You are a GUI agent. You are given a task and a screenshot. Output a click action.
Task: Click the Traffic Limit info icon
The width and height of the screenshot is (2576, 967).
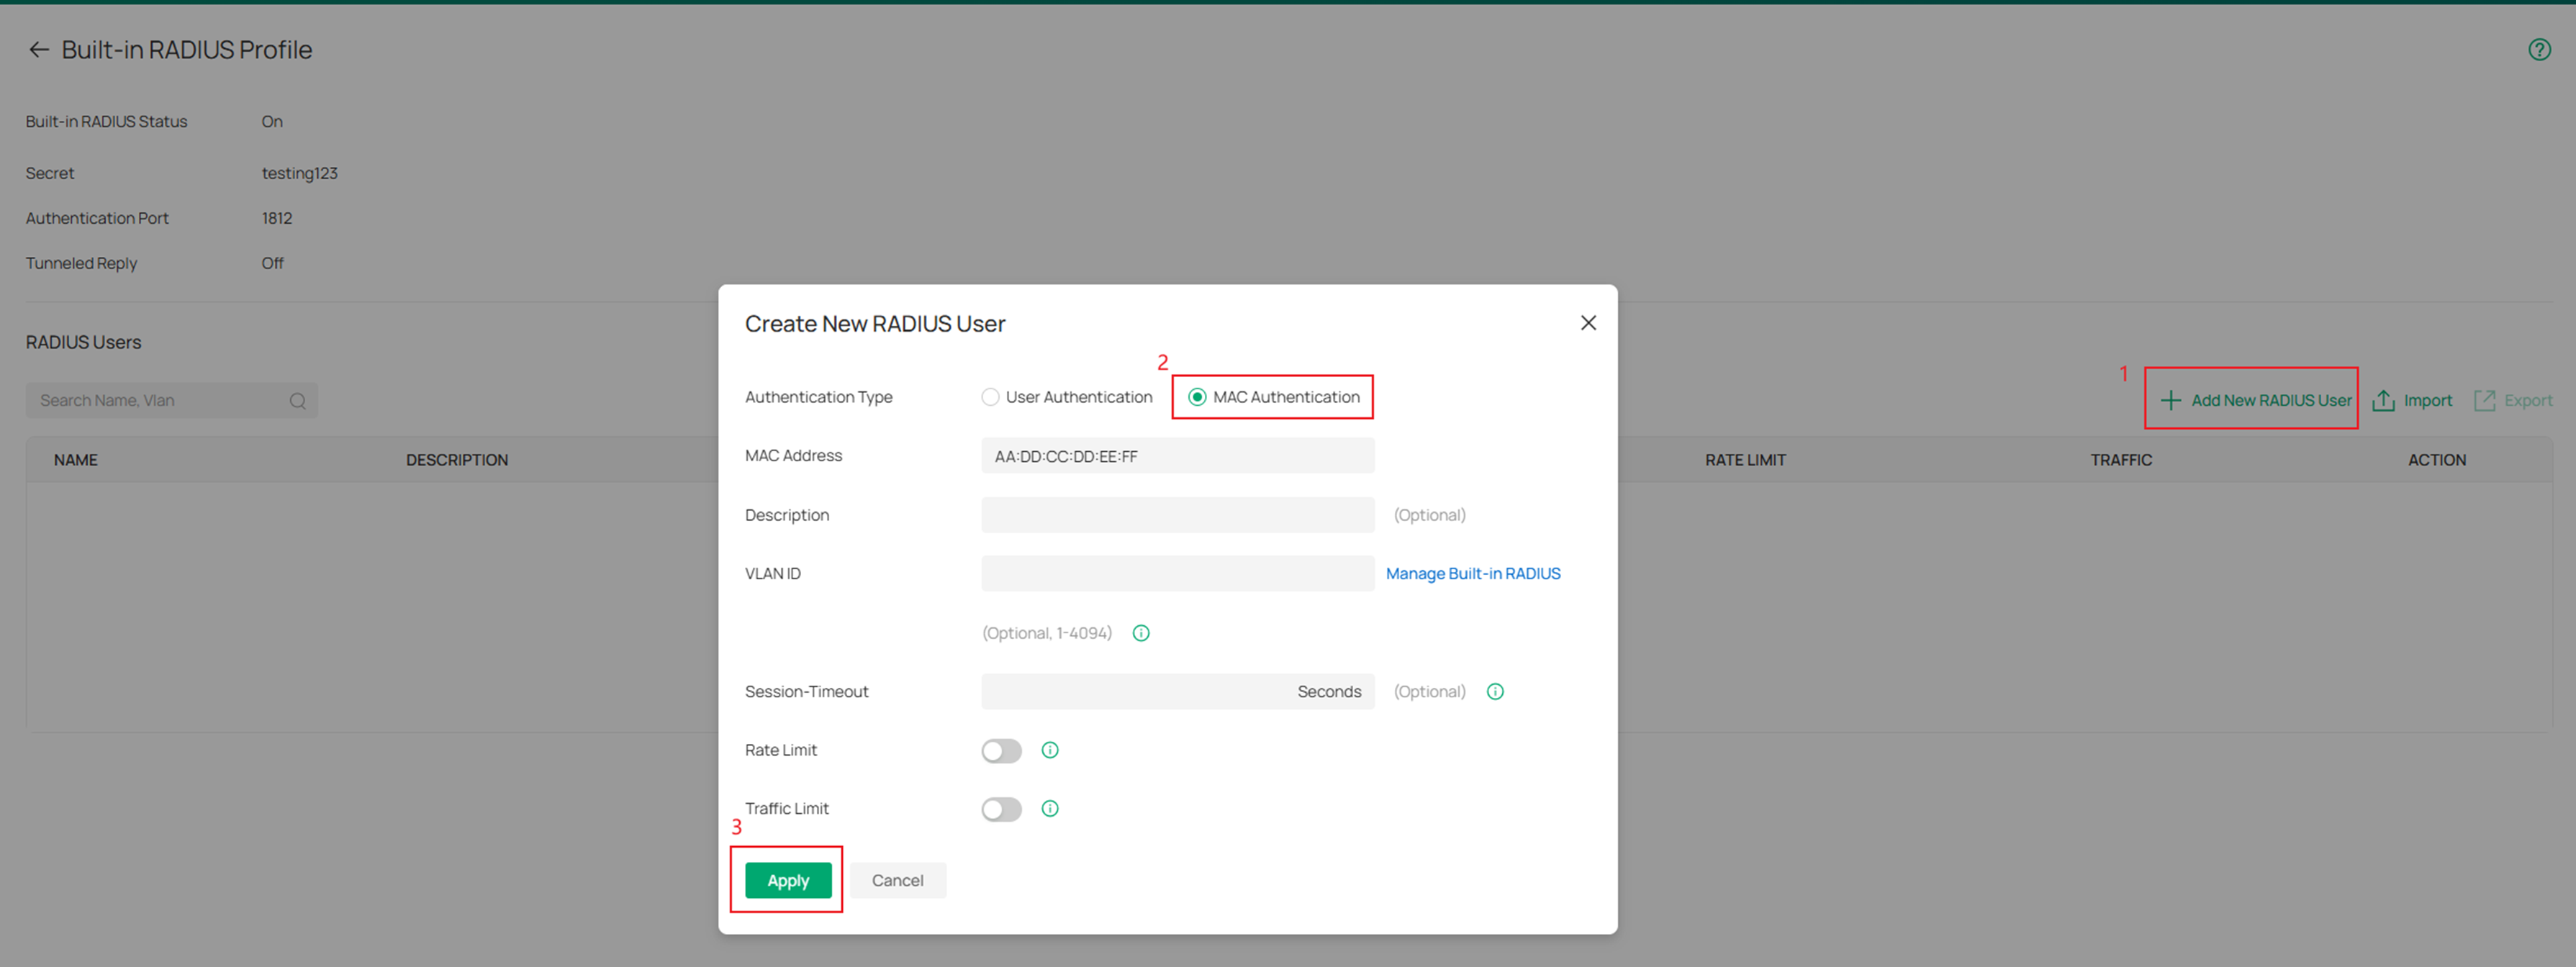(x=1050, y=809)
